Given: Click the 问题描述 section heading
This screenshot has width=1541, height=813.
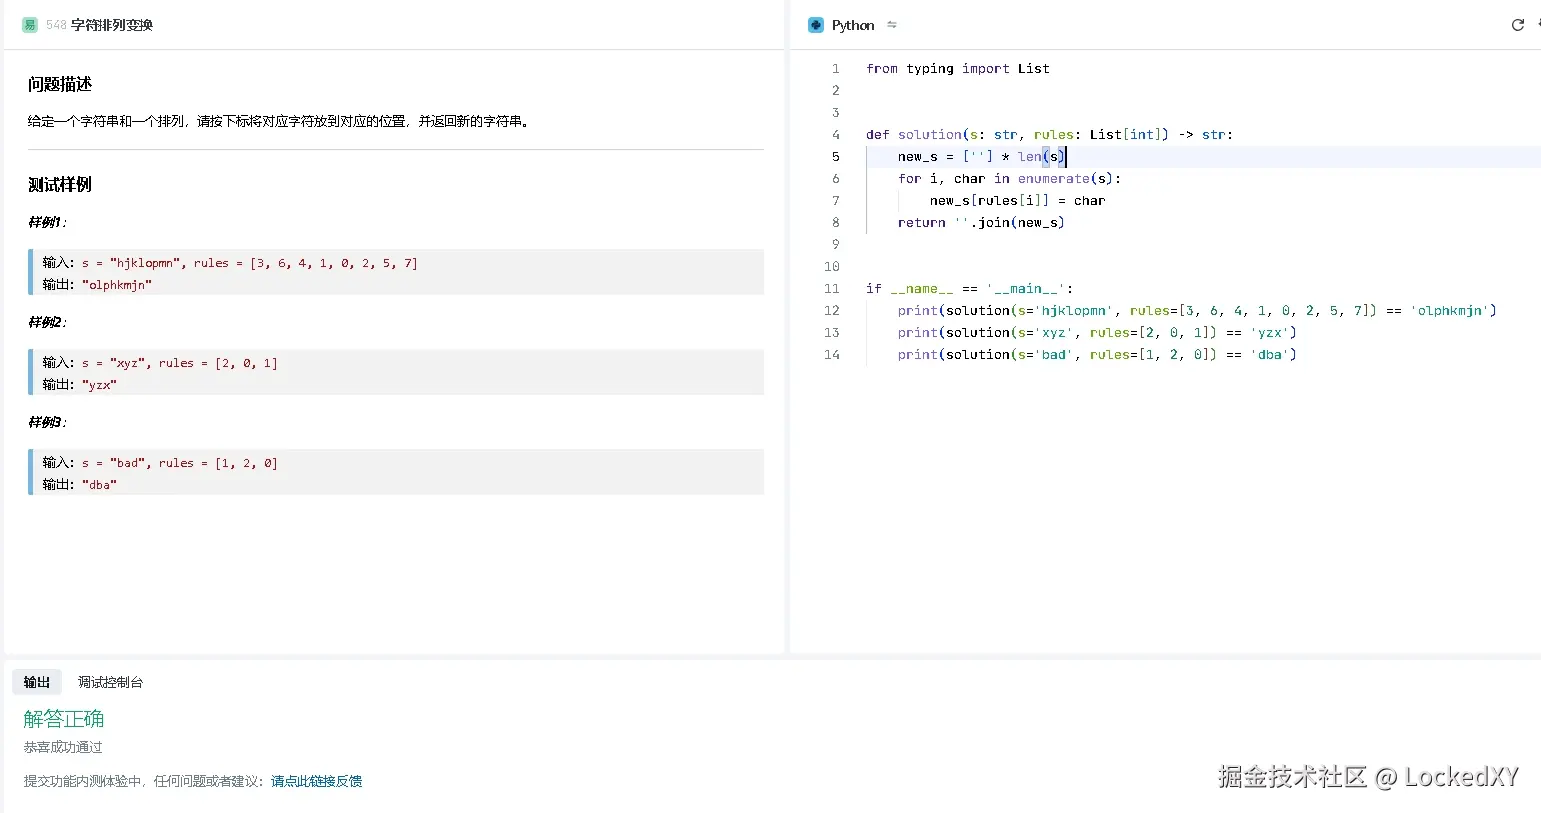Looking at the screenshot, I should [x=60, y=85].
